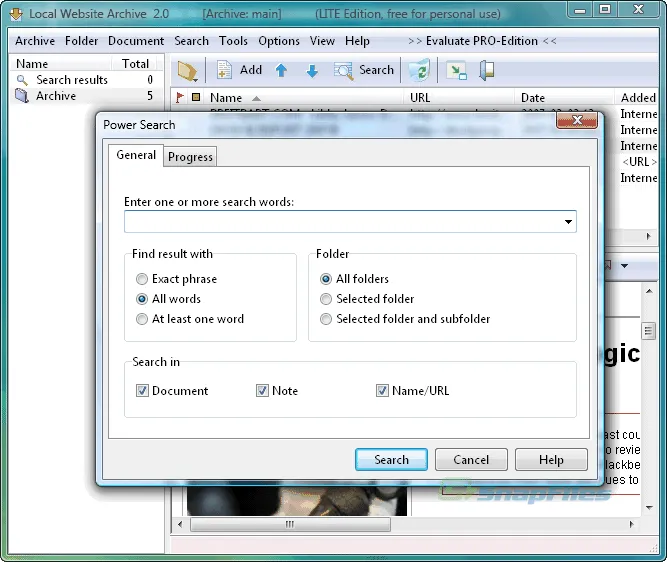The height and width of the screenshot is (562, 667).
Task: Click the application icon in the title bar
Action: click(16, 14)
